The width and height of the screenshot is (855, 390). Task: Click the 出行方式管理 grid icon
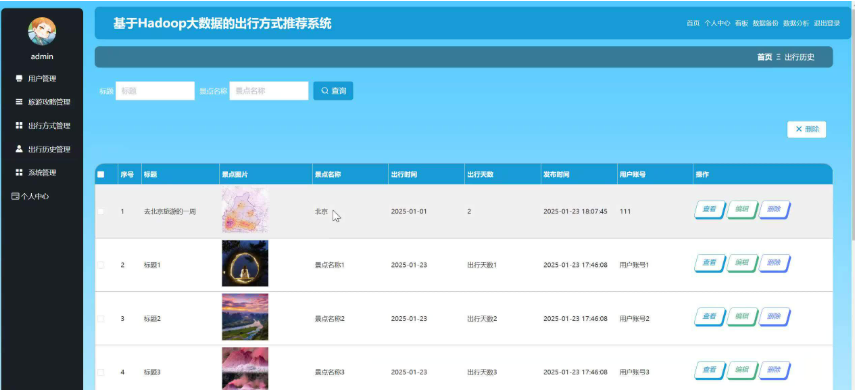(19, 125)
